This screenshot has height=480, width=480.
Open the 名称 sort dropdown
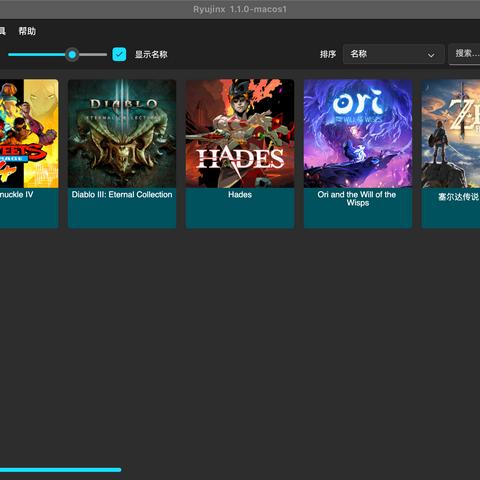(393, 54)
